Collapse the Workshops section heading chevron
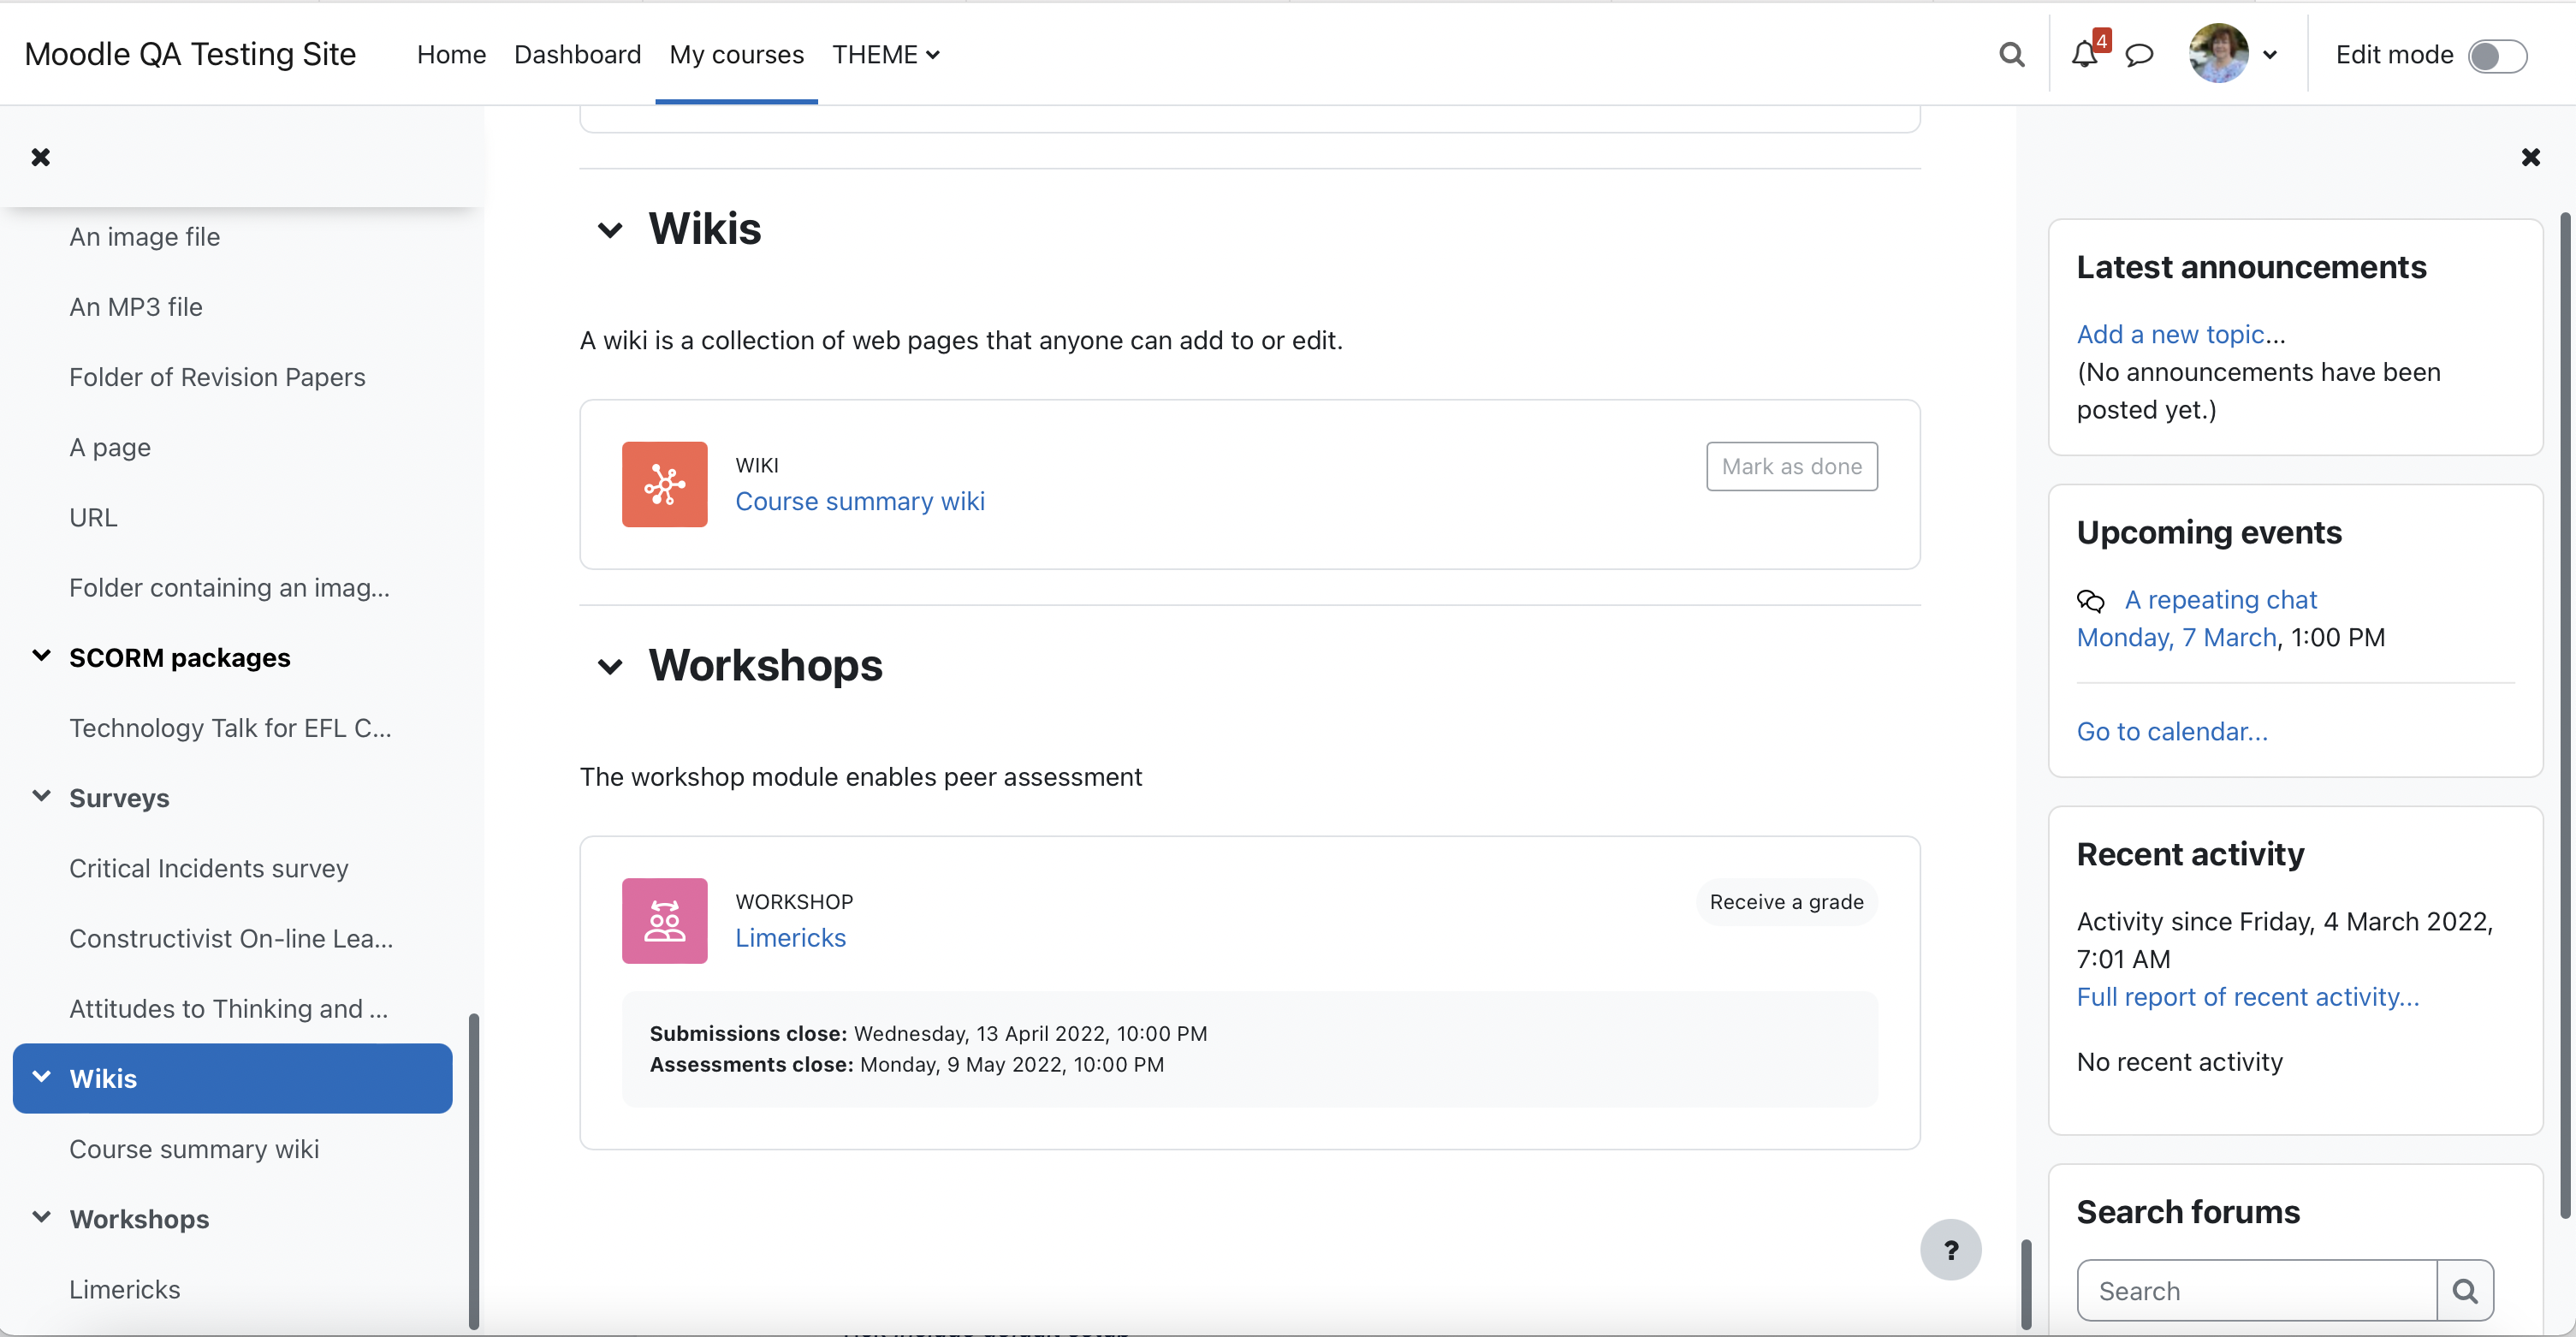This screenshot has height=1337, width=2576. point(609,667)
